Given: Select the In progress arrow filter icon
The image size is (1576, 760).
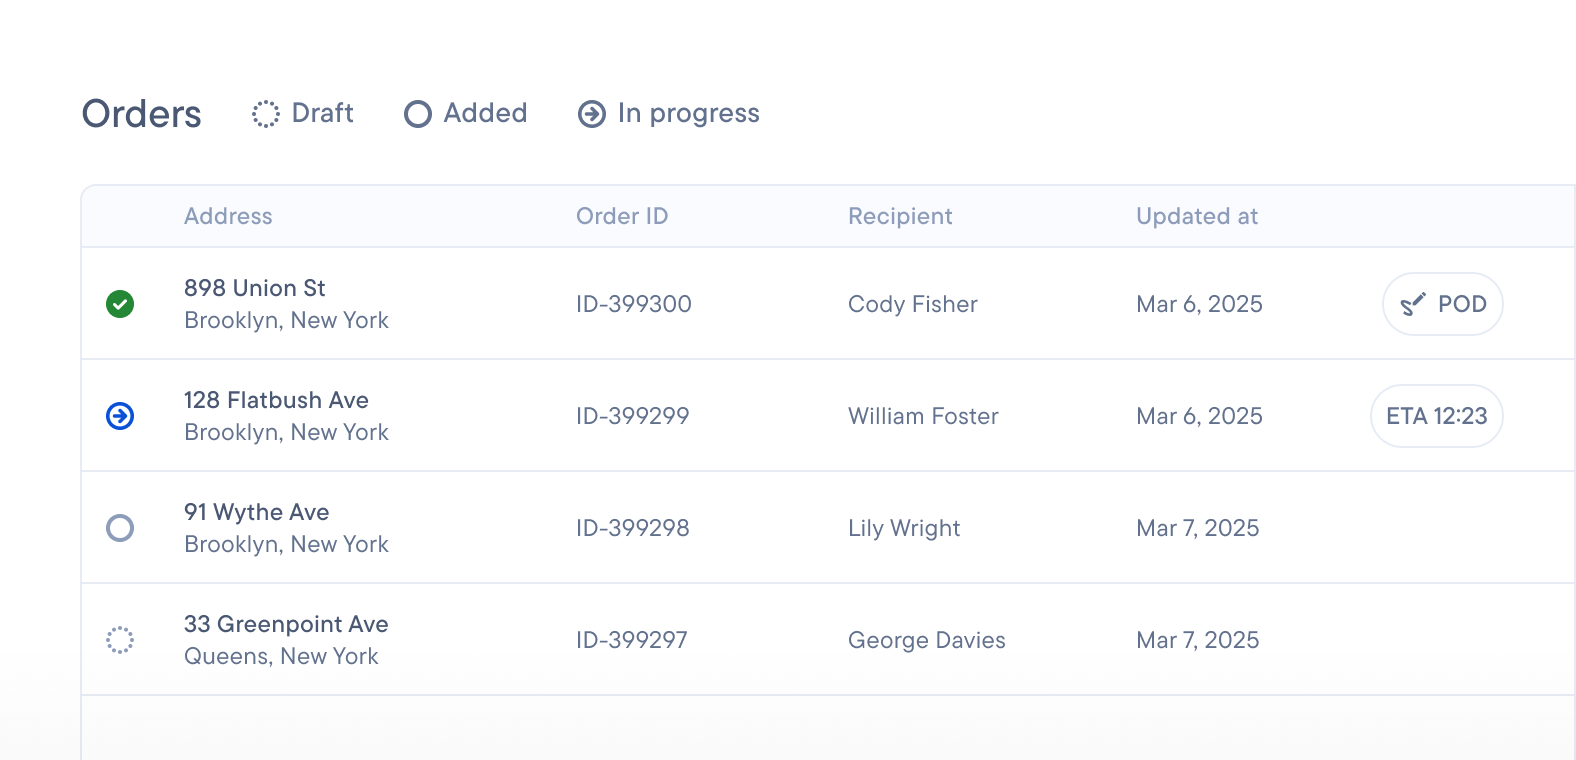Looking at the screenshot, I should coord(592,114).
